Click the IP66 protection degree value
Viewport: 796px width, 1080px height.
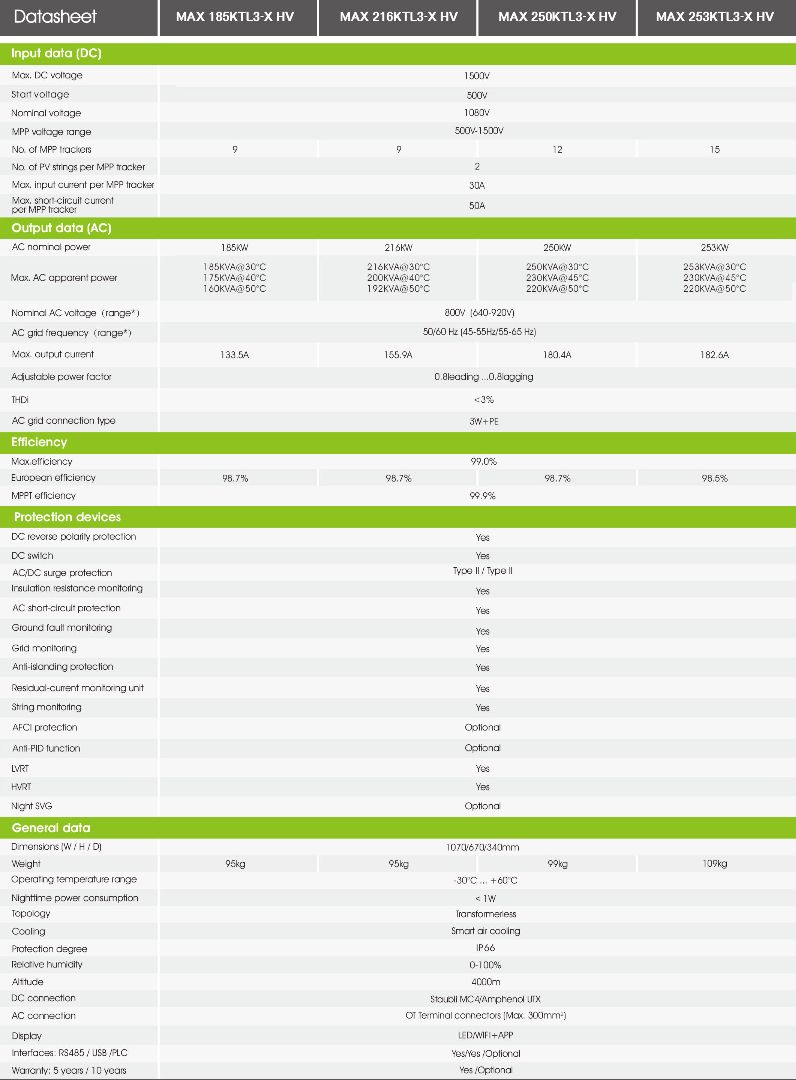[485, 948]
